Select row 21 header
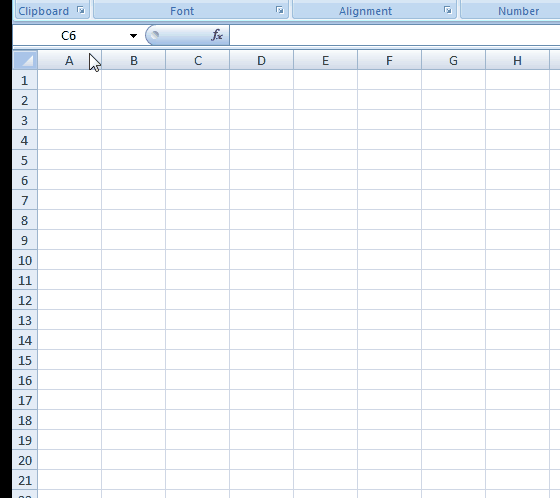560x498 pixels. pos(25,480)
